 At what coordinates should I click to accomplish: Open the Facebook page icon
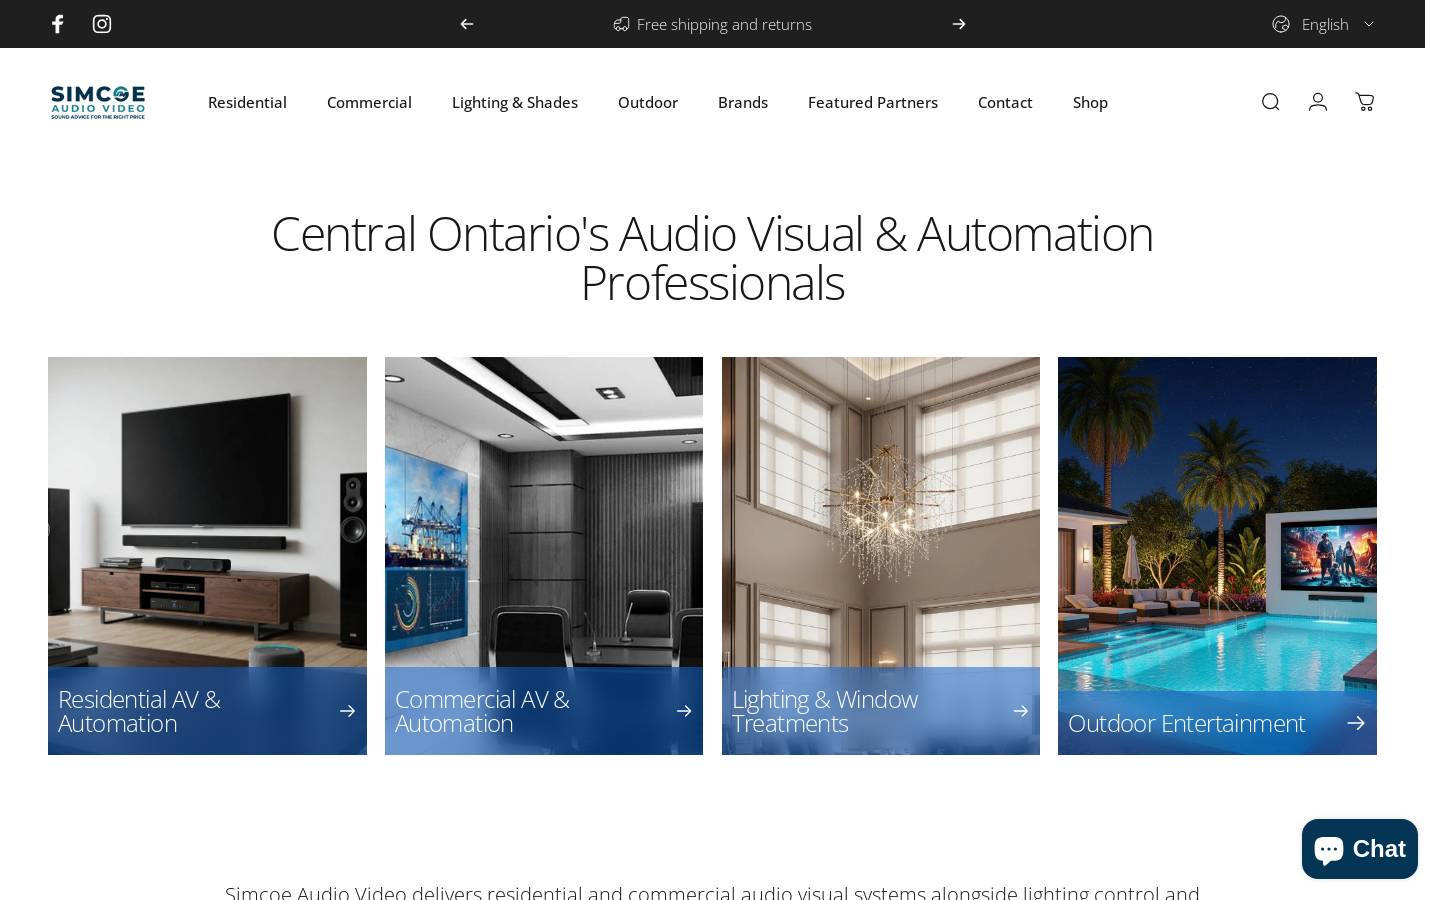coord(58,24)
